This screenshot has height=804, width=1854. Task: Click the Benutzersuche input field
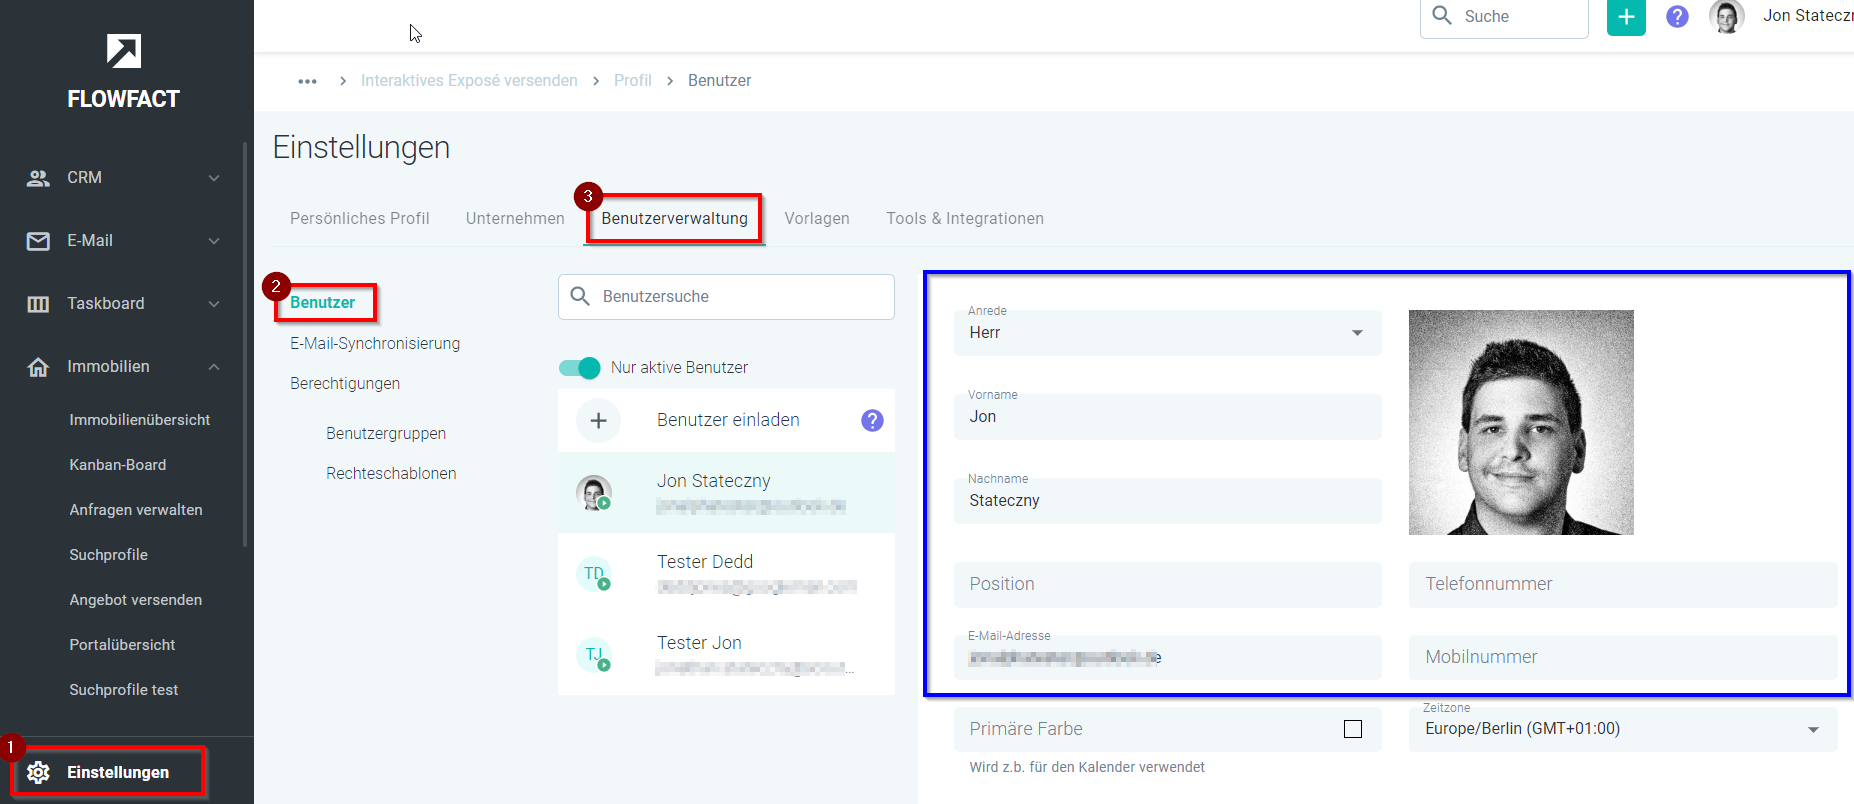click(x=726, y=297)
